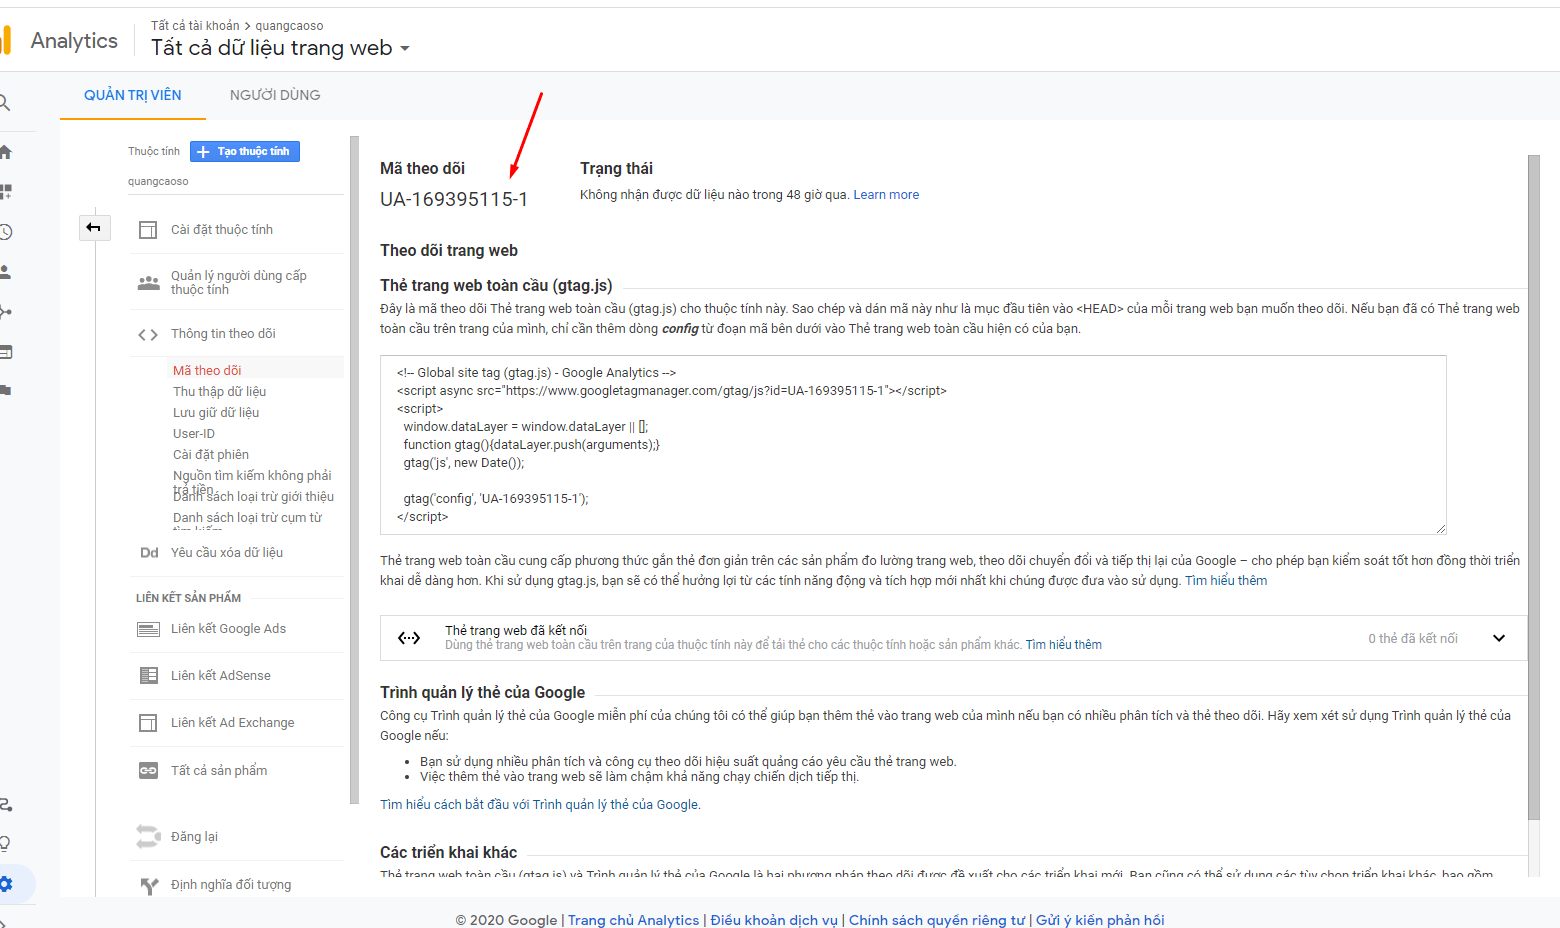Screen dimensions: 1560x928
Task: Go to Home icon in left rail
Action: pos(5,152)
